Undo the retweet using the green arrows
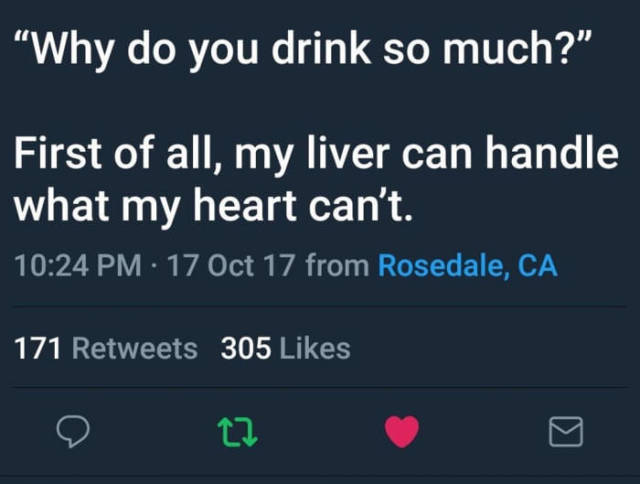This screenshot has height=484, width=640. (237, 431)
